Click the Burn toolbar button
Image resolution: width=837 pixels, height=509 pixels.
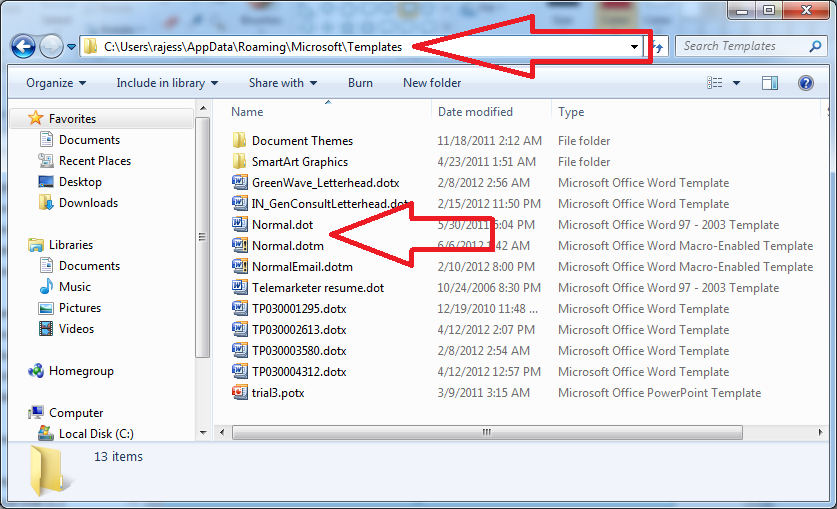[360, 83]
